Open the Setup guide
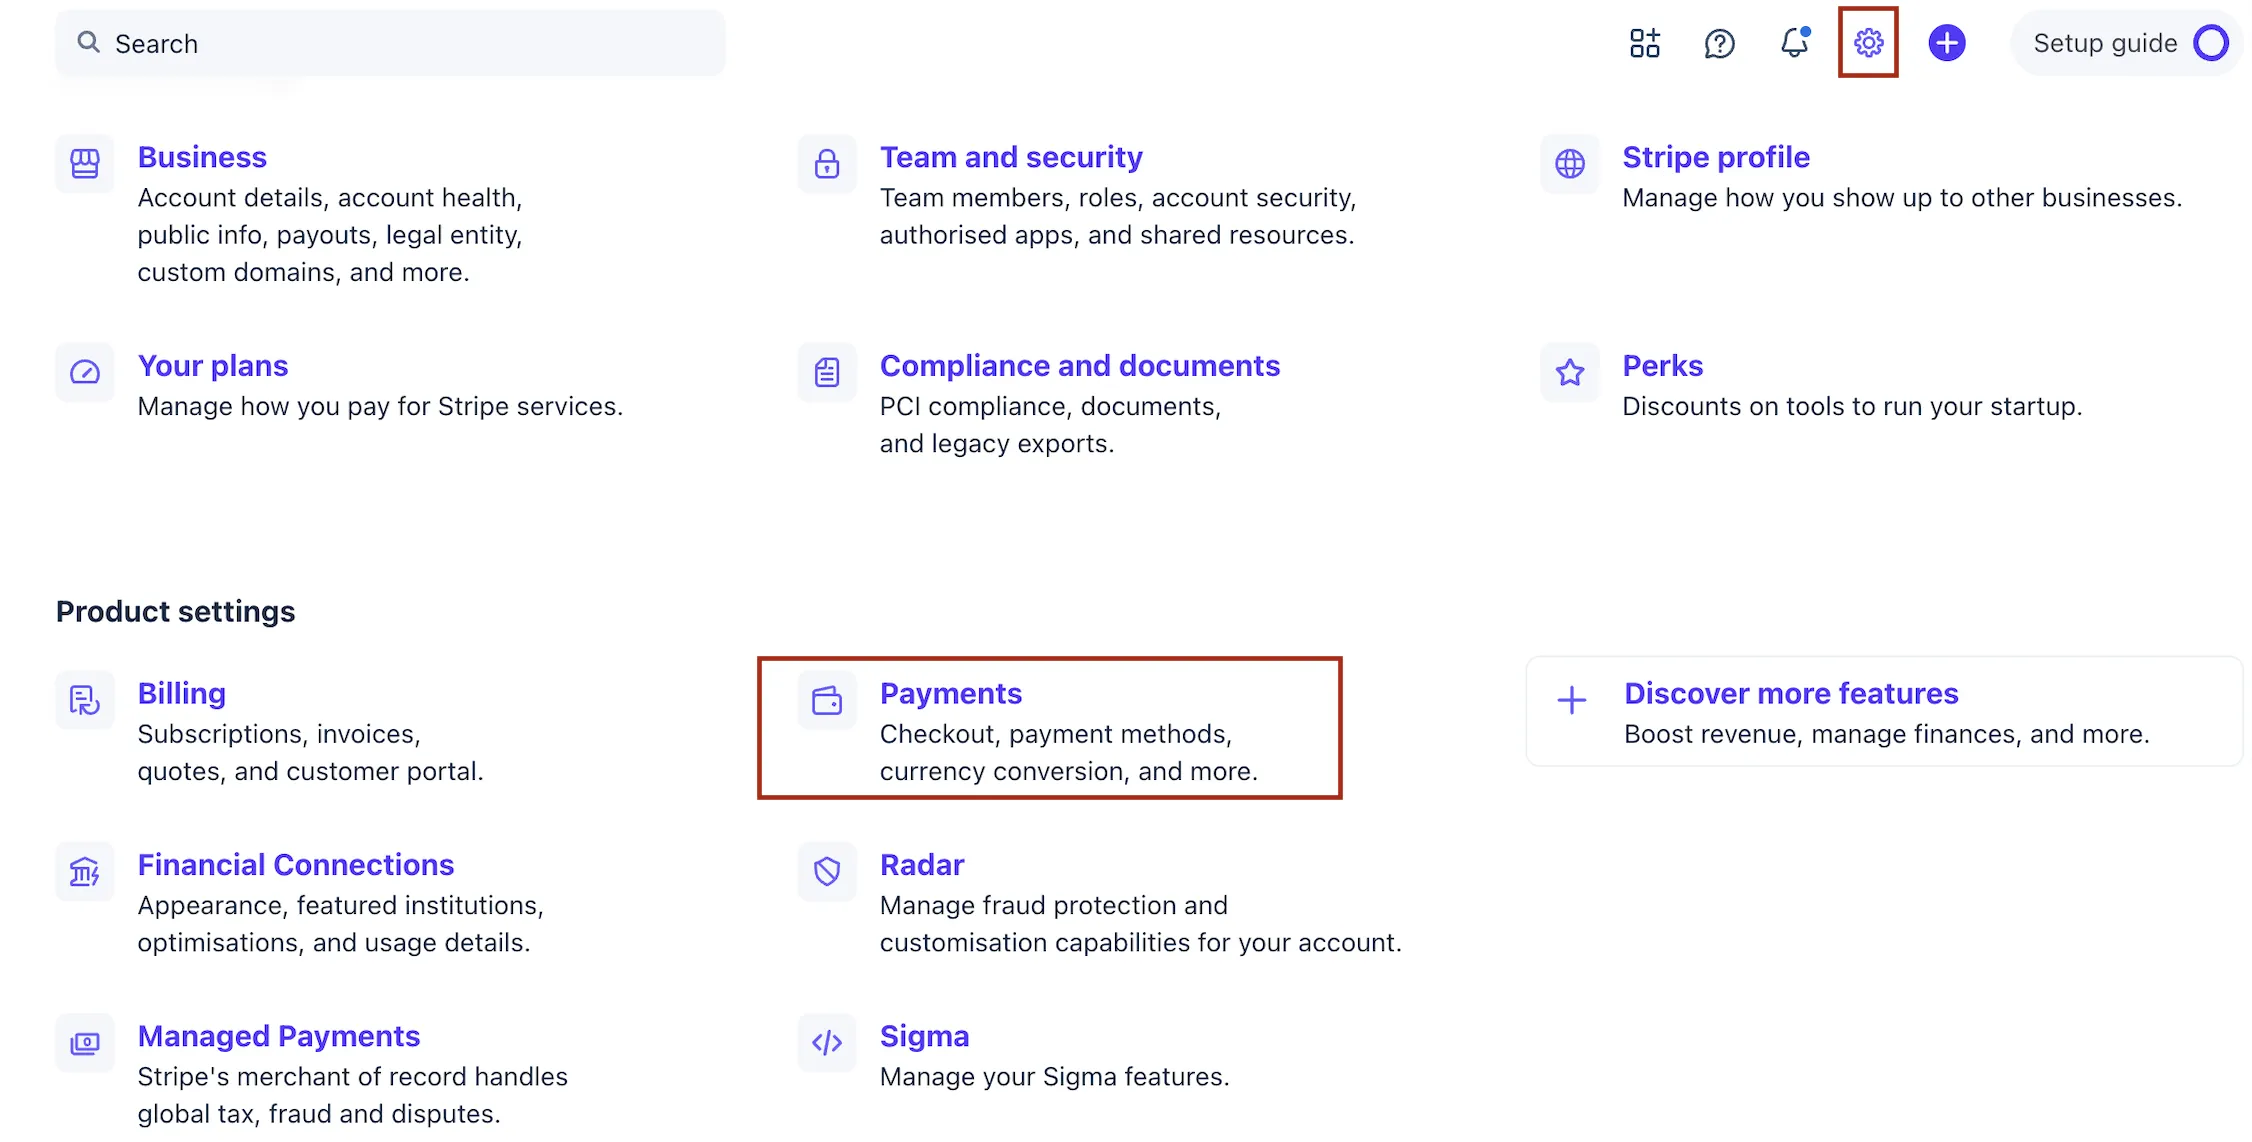Viewport: 2252px width, 1142px height. (2104, 43)
